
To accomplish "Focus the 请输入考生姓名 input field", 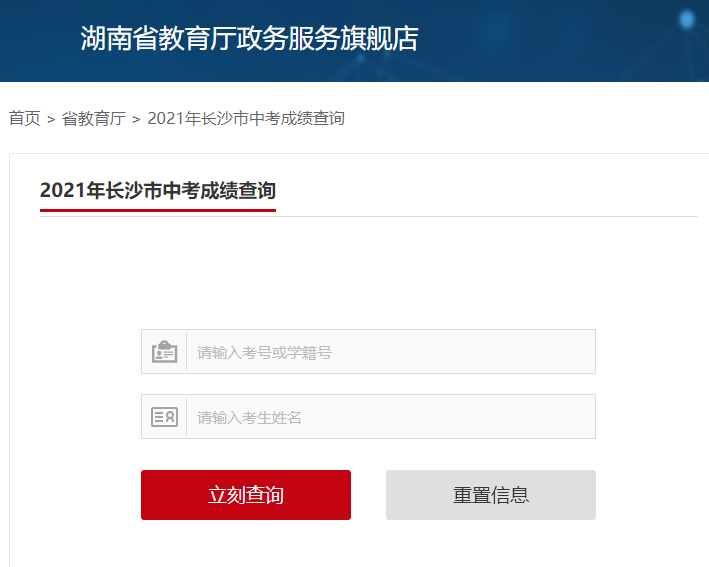I will pos(391,417).
